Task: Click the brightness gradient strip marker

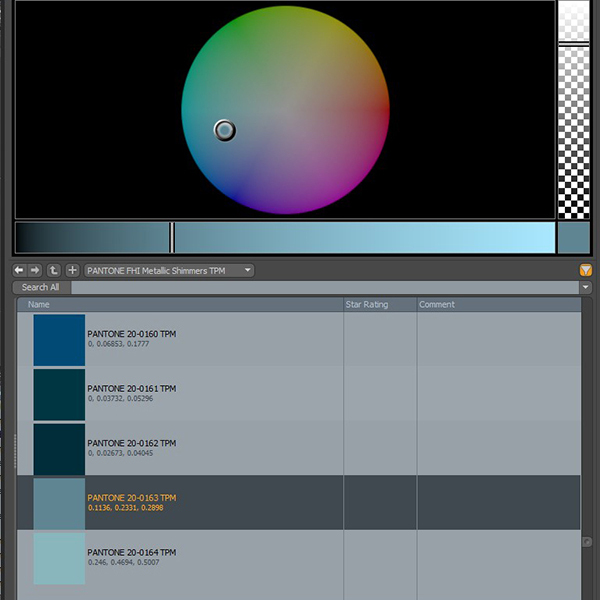Action: [172, 238]
